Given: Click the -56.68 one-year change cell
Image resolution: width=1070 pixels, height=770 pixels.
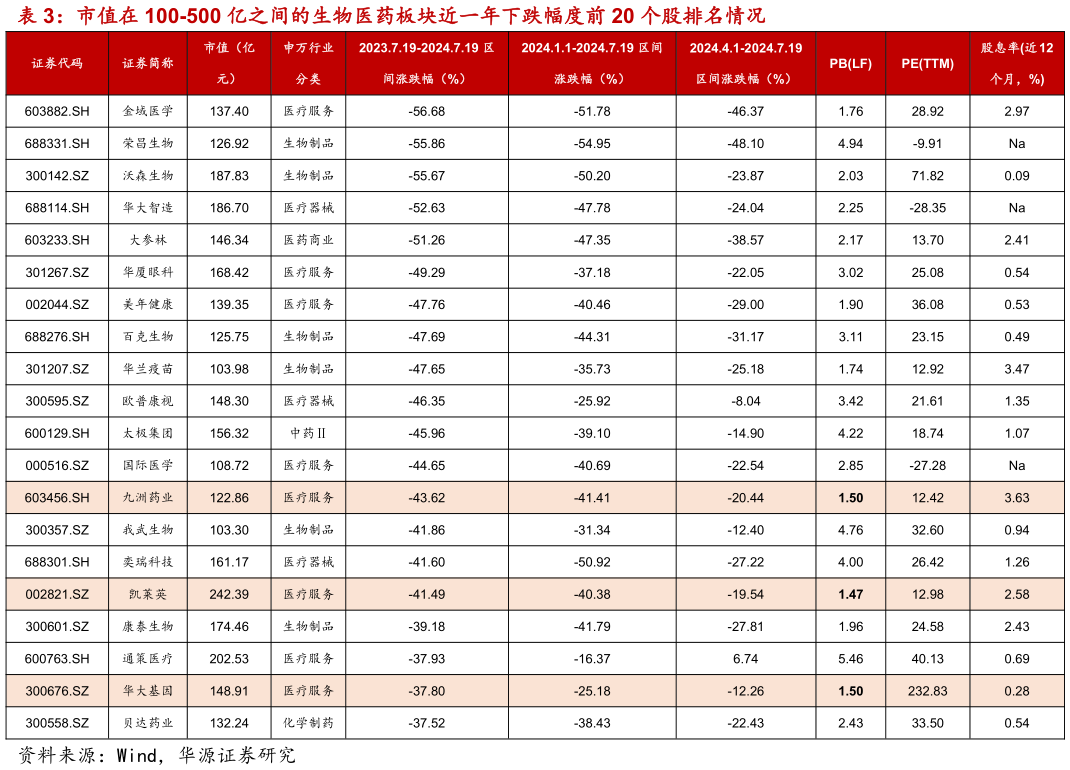Looking at the screenshot, I should [427, 111].
